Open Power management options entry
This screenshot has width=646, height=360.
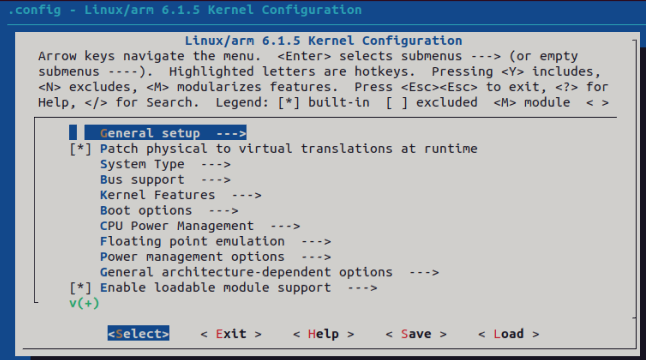pos(215,257)
